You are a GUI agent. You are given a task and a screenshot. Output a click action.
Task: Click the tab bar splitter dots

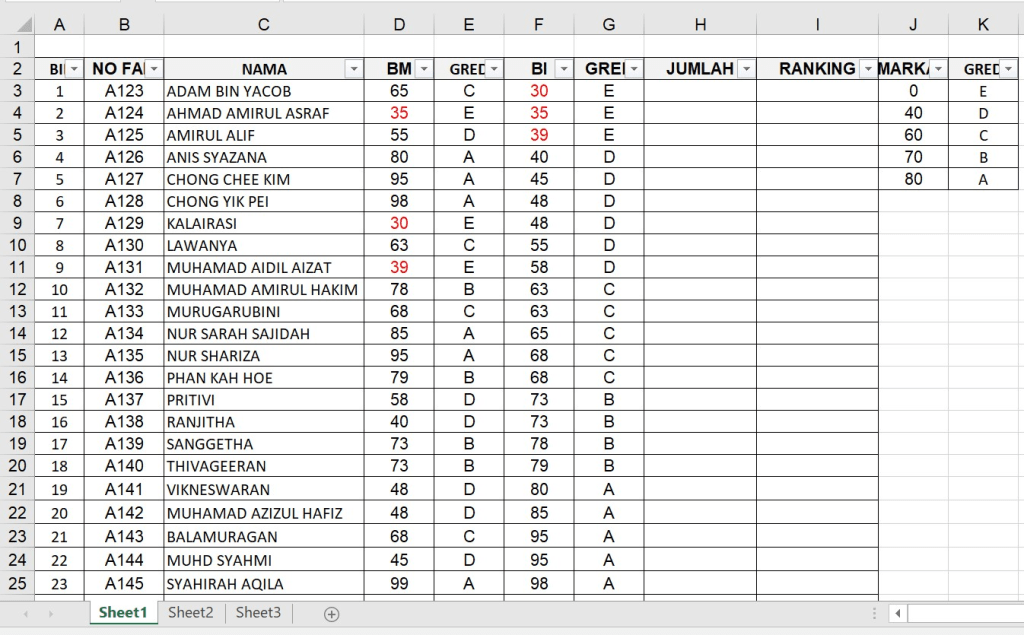[x=876, y=614]
